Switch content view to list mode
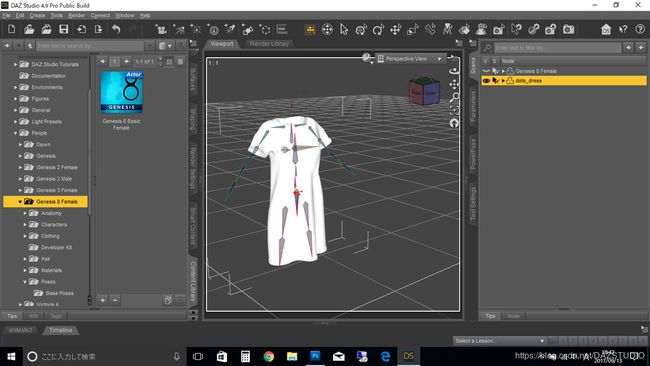 (x=180, y=61)
